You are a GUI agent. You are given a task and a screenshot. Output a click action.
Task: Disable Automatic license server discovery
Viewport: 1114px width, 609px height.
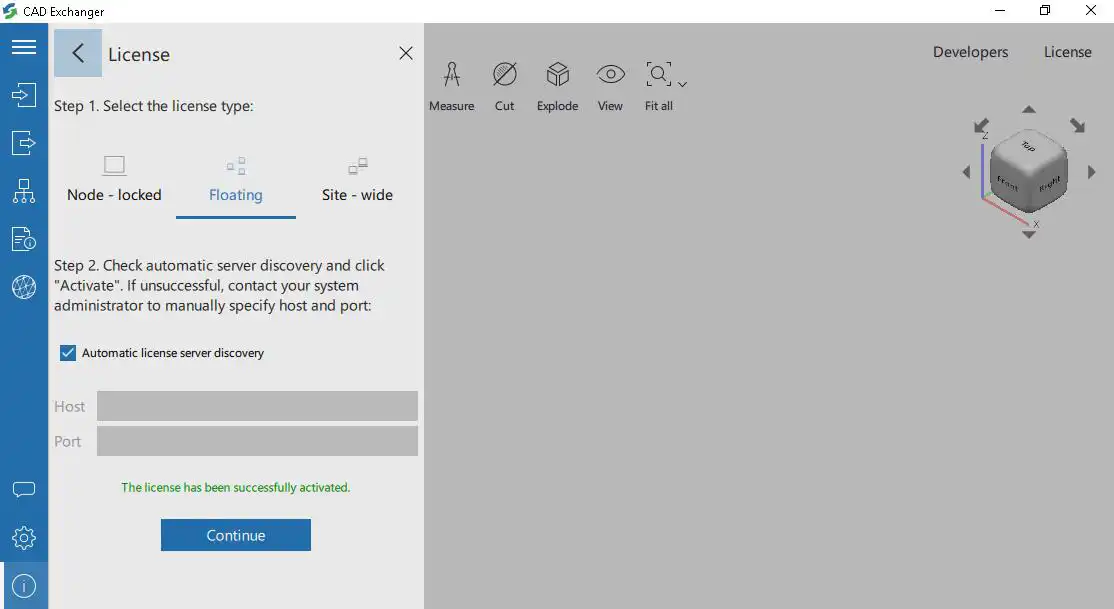[x=67, y=352]
